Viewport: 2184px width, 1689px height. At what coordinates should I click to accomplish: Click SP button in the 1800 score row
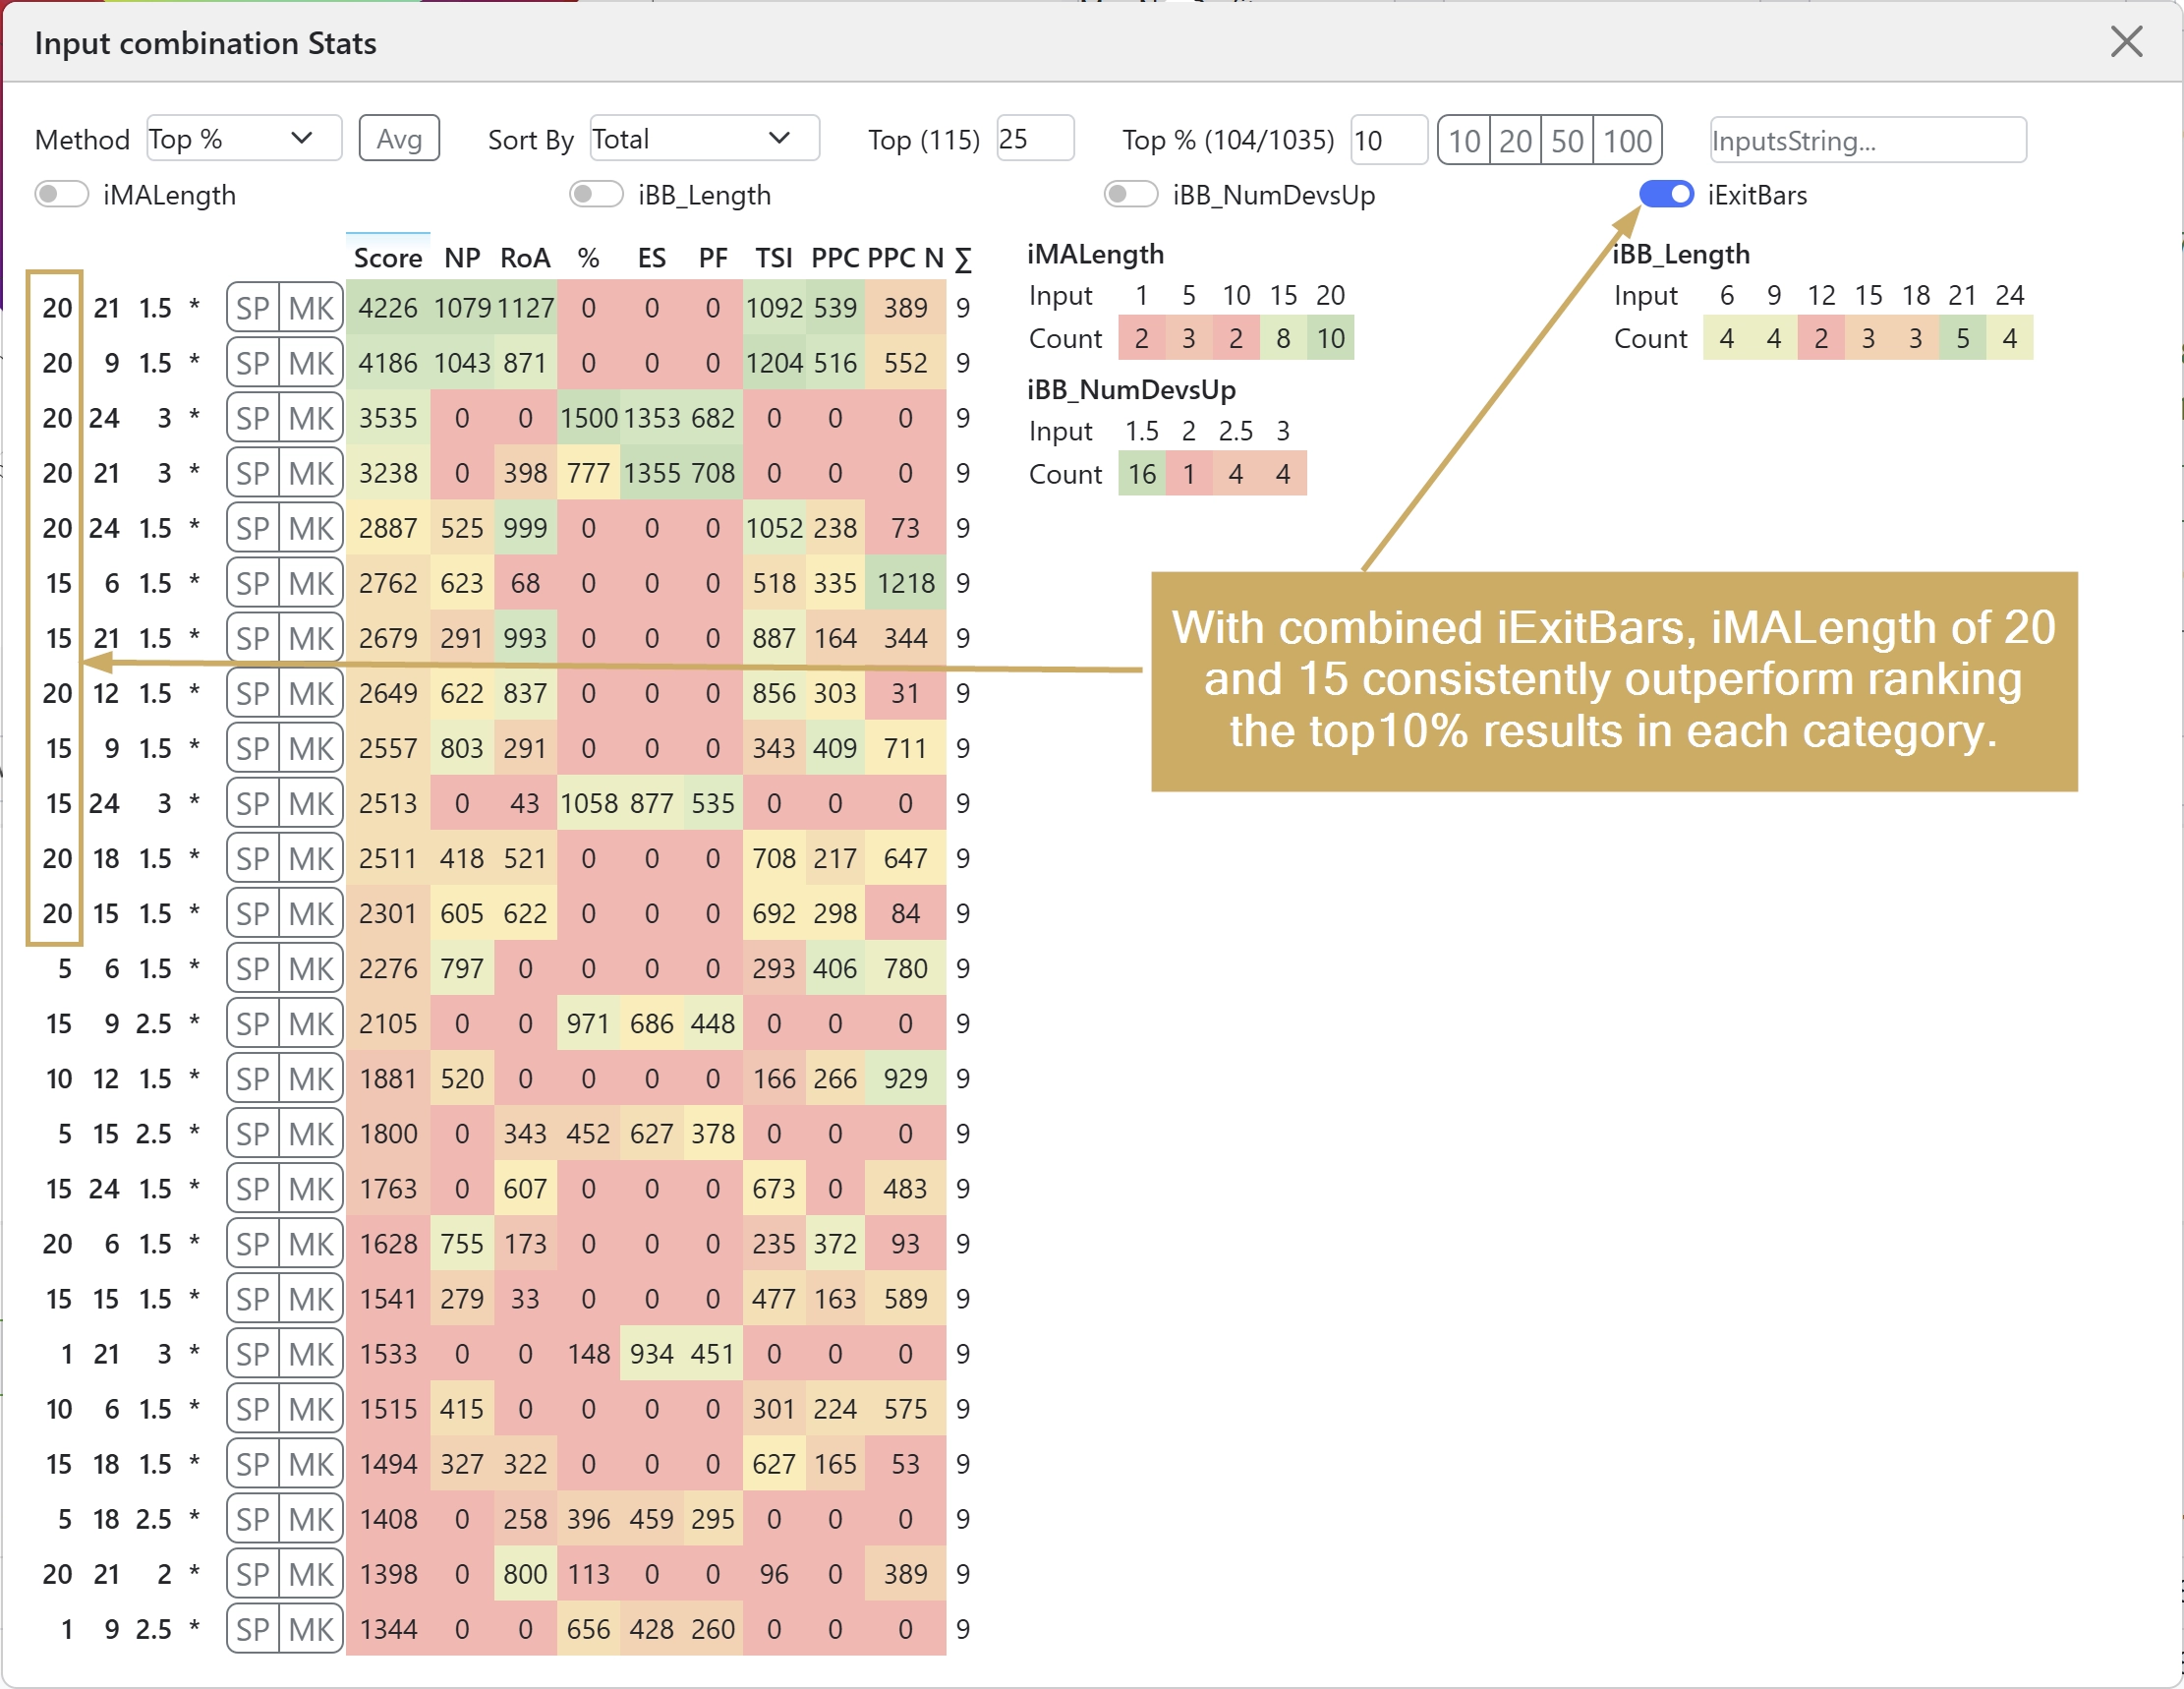coord(253,1134)
